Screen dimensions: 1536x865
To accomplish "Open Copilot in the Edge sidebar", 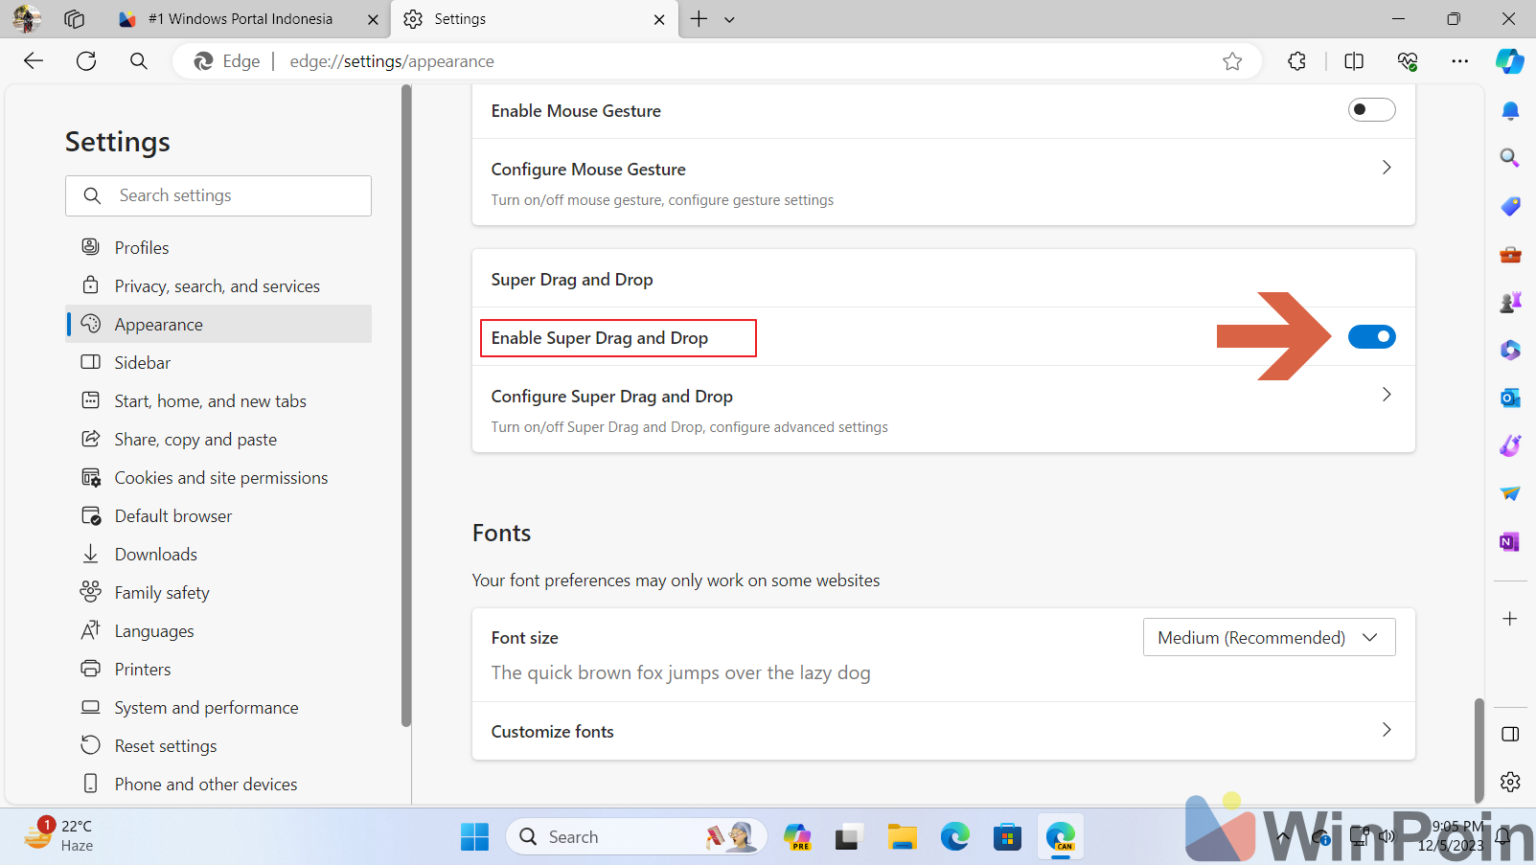I will (1510, 61).
